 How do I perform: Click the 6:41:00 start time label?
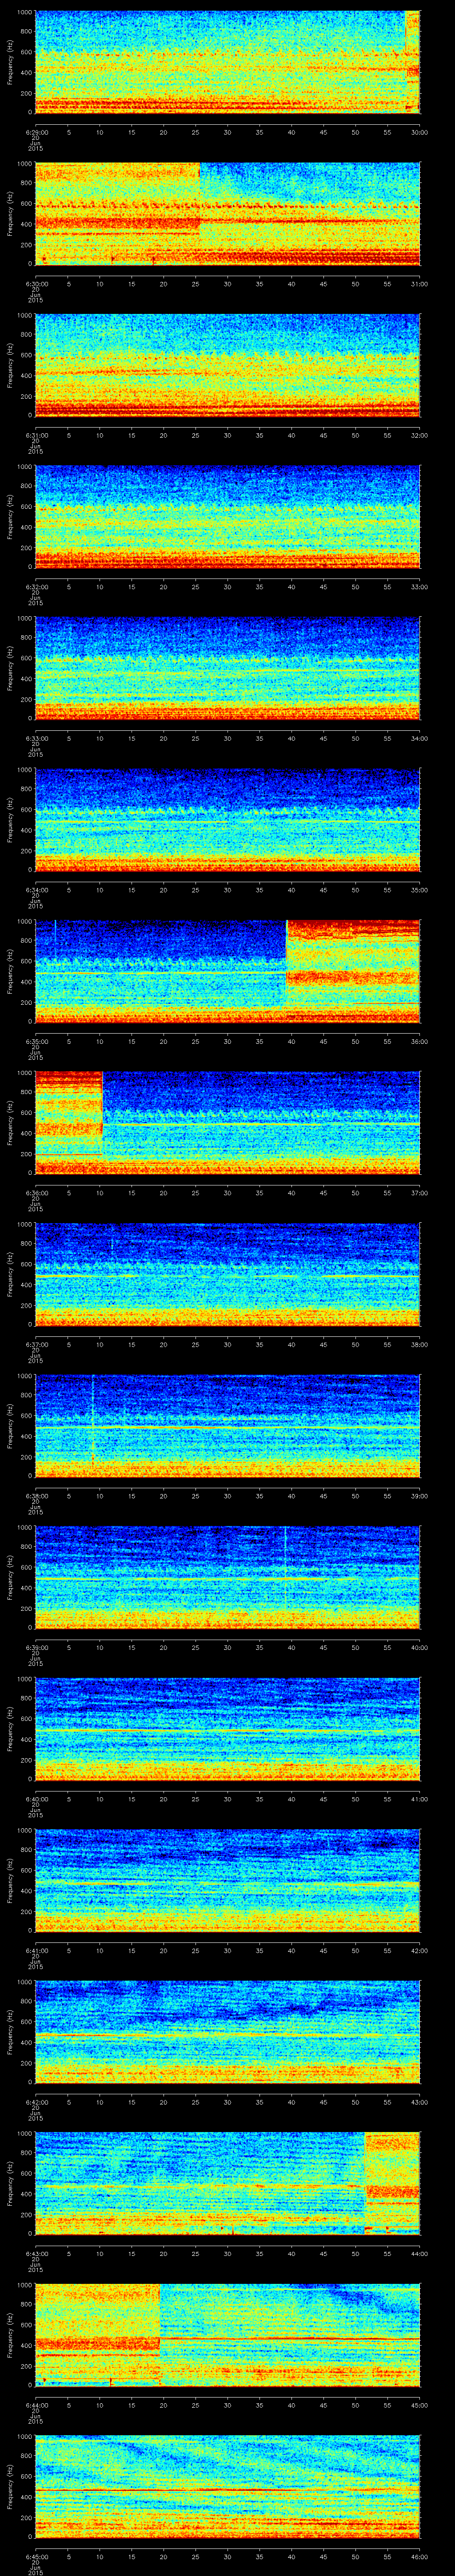(36, 1950)
